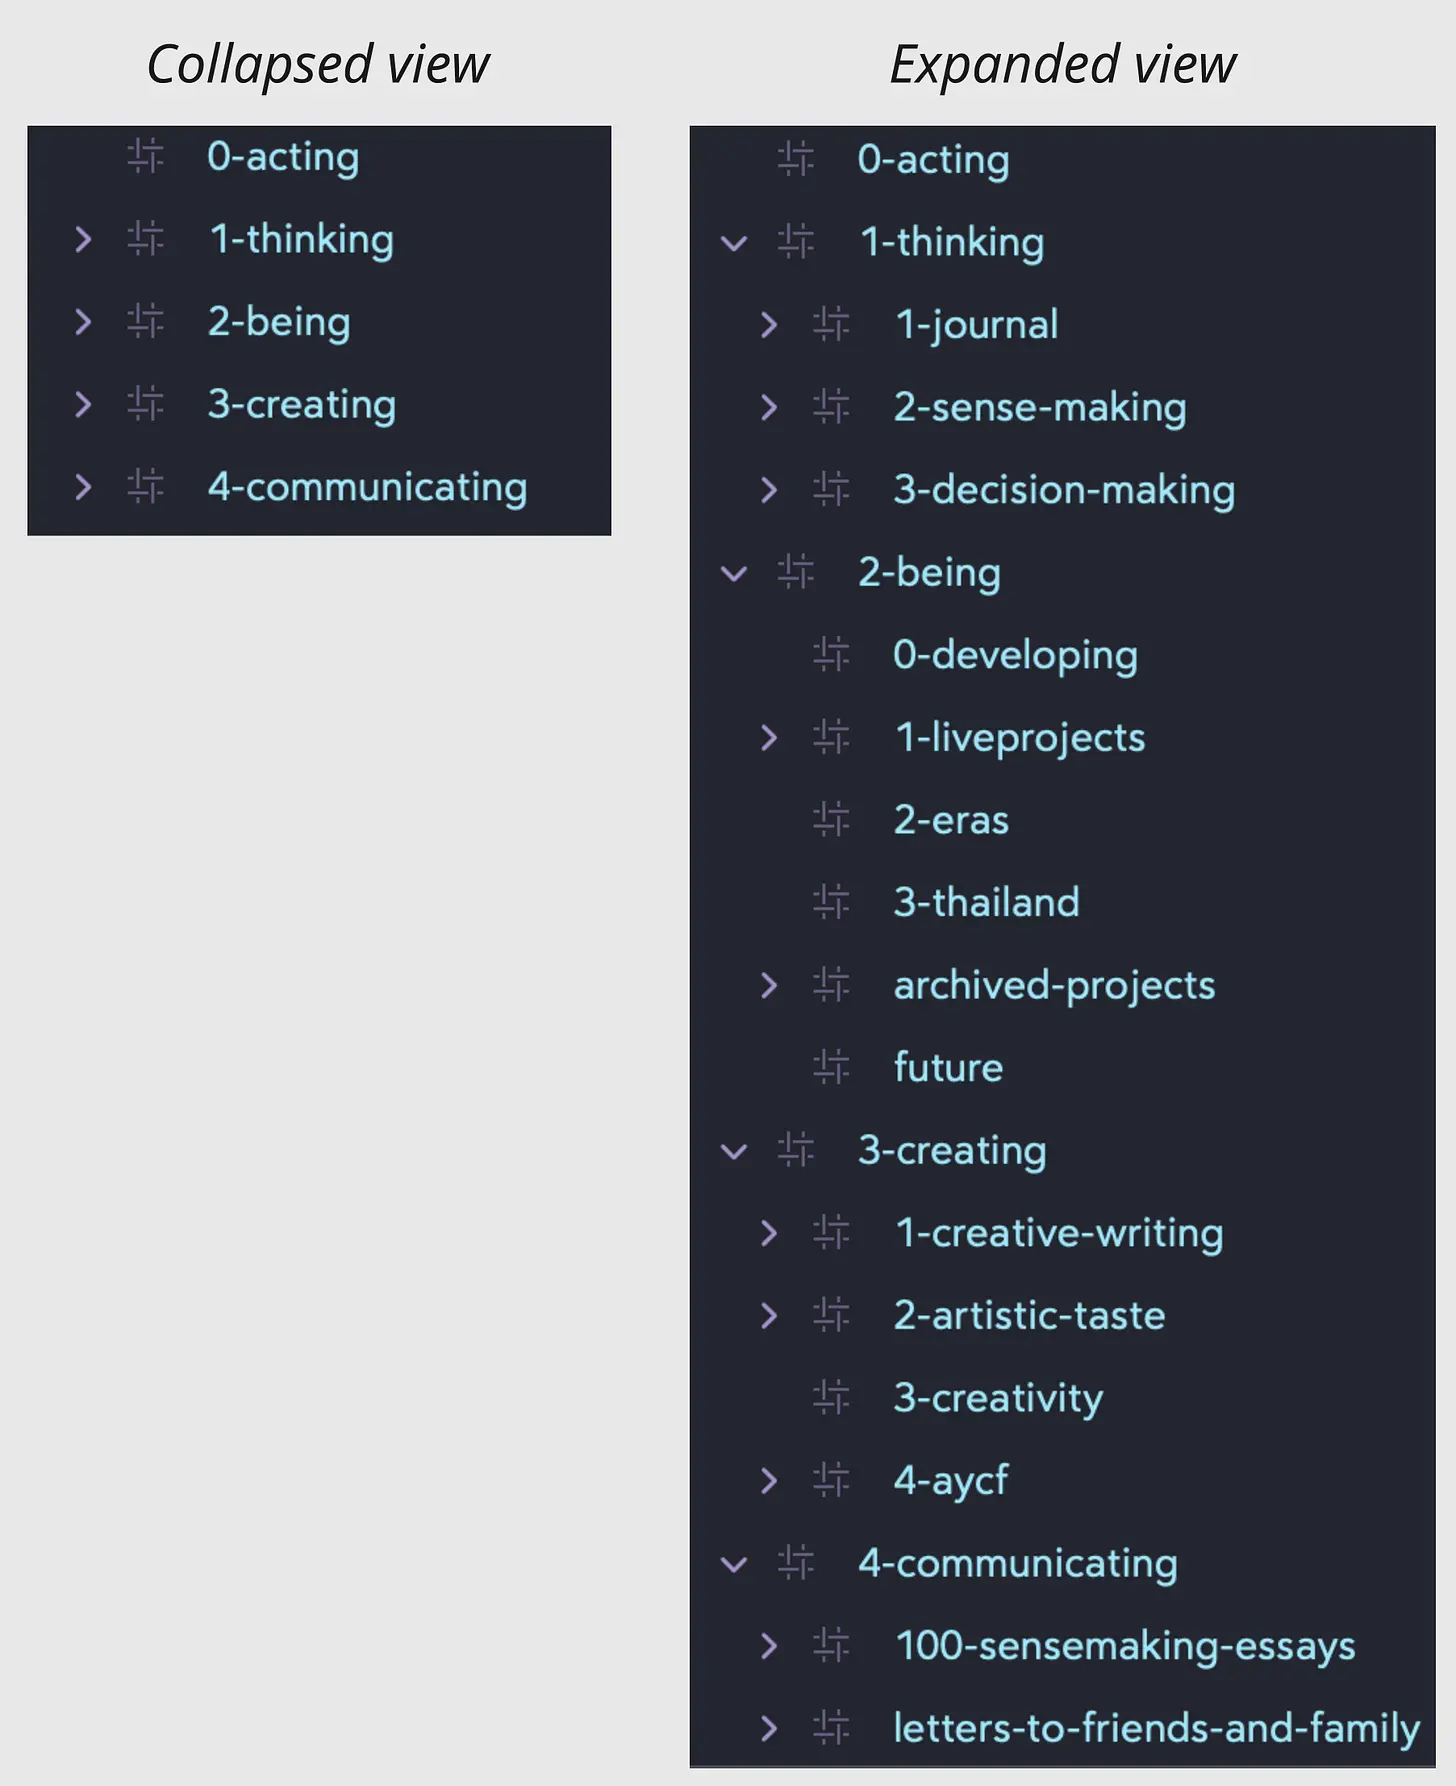1456x1786 pixels.
Task: Open the 2-sense-making item
Action: [x=1040, y=407]
